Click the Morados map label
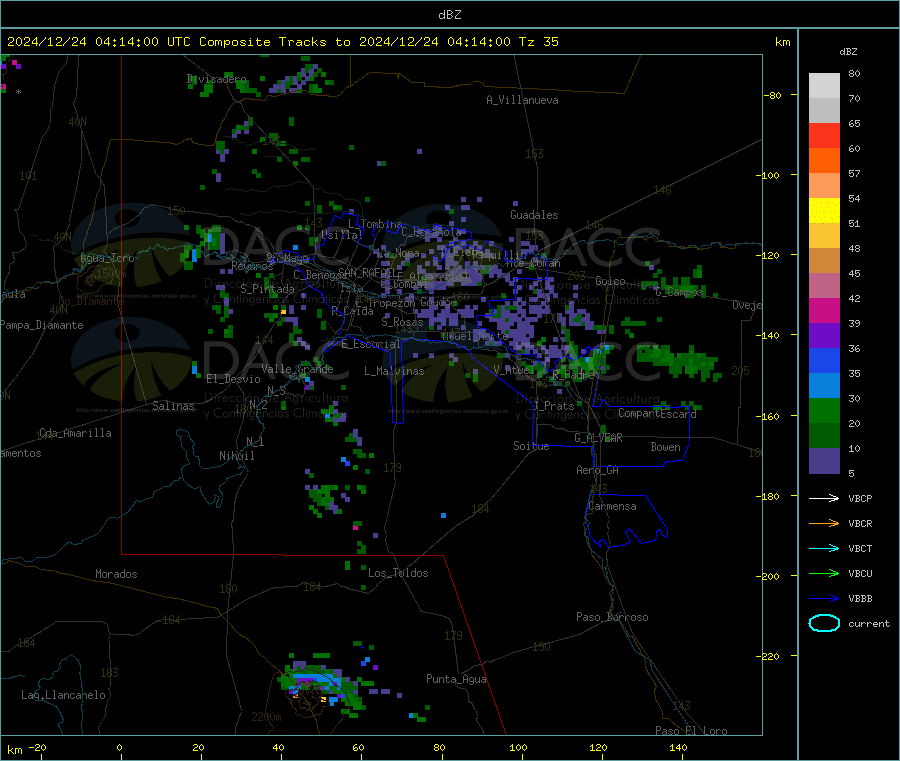This screenshot has height=761, width=900. click(x=116, y=574)
